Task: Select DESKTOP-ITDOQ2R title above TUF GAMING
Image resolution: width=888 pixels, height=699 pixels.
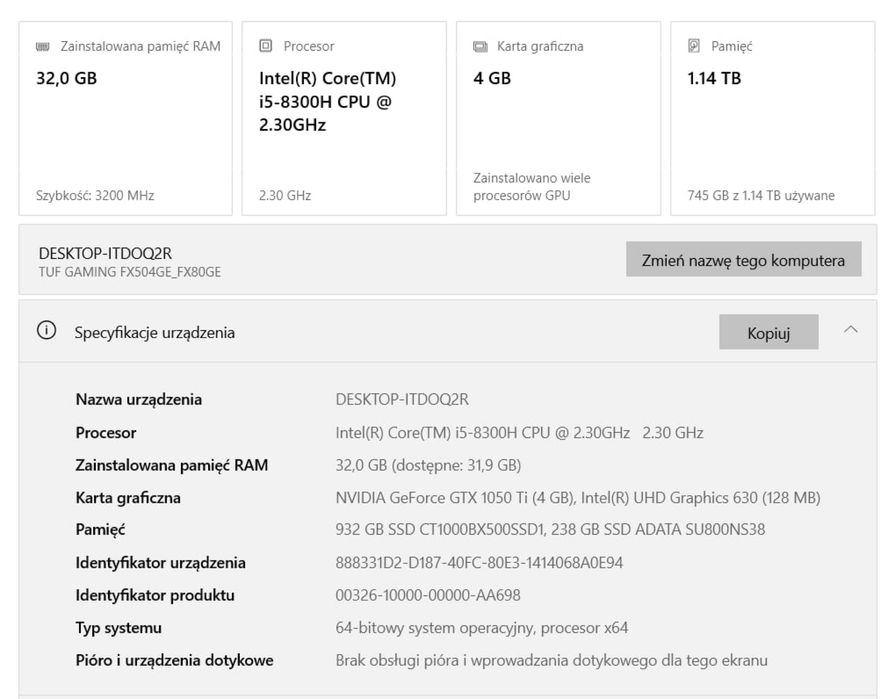Action: [105, 253]
